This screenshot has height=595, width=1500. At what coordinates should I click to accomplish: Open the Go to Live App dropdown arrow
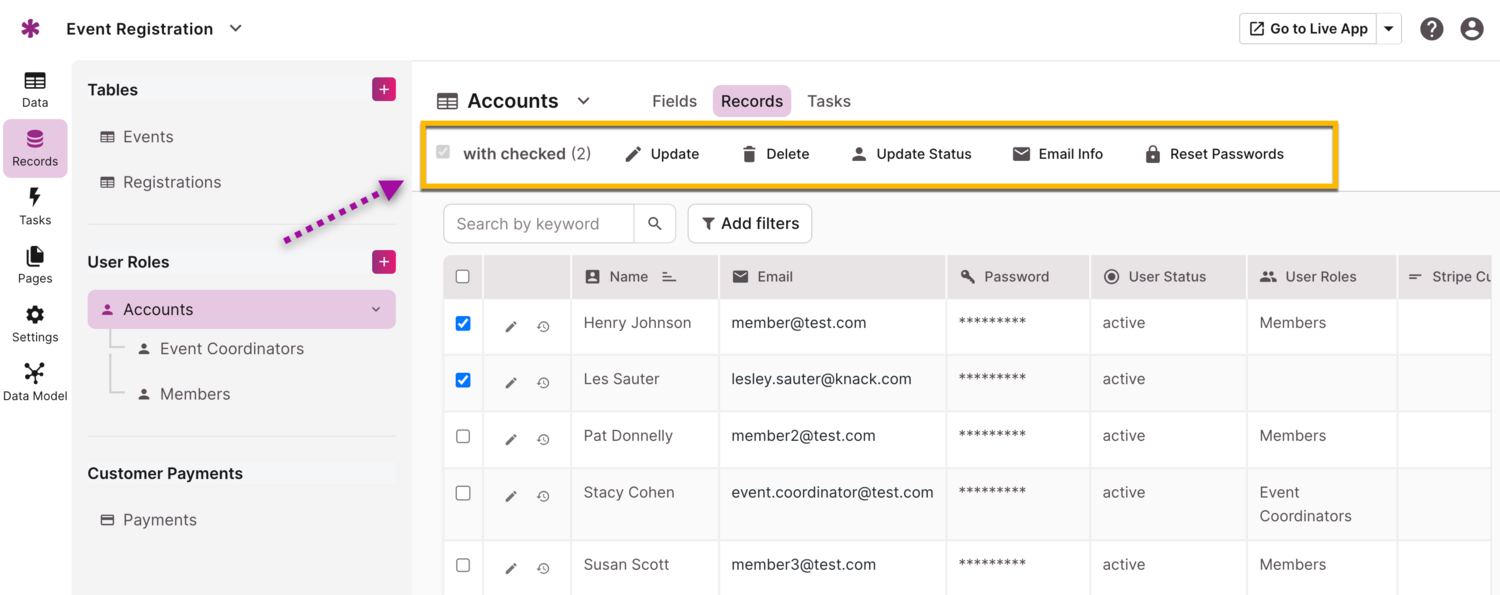click(1389, 29)
